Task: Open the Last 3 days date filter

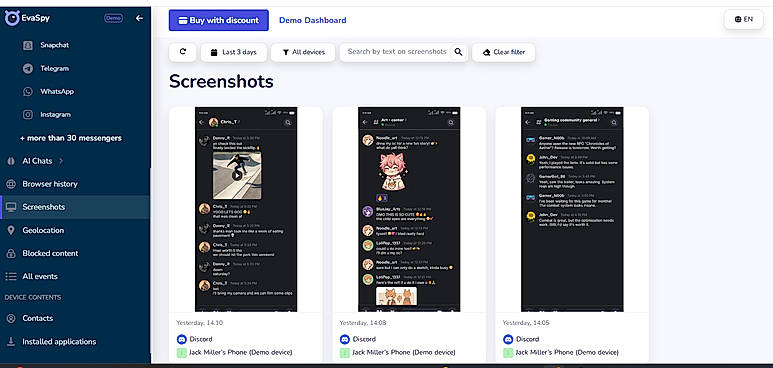Action: coord(234,52)
